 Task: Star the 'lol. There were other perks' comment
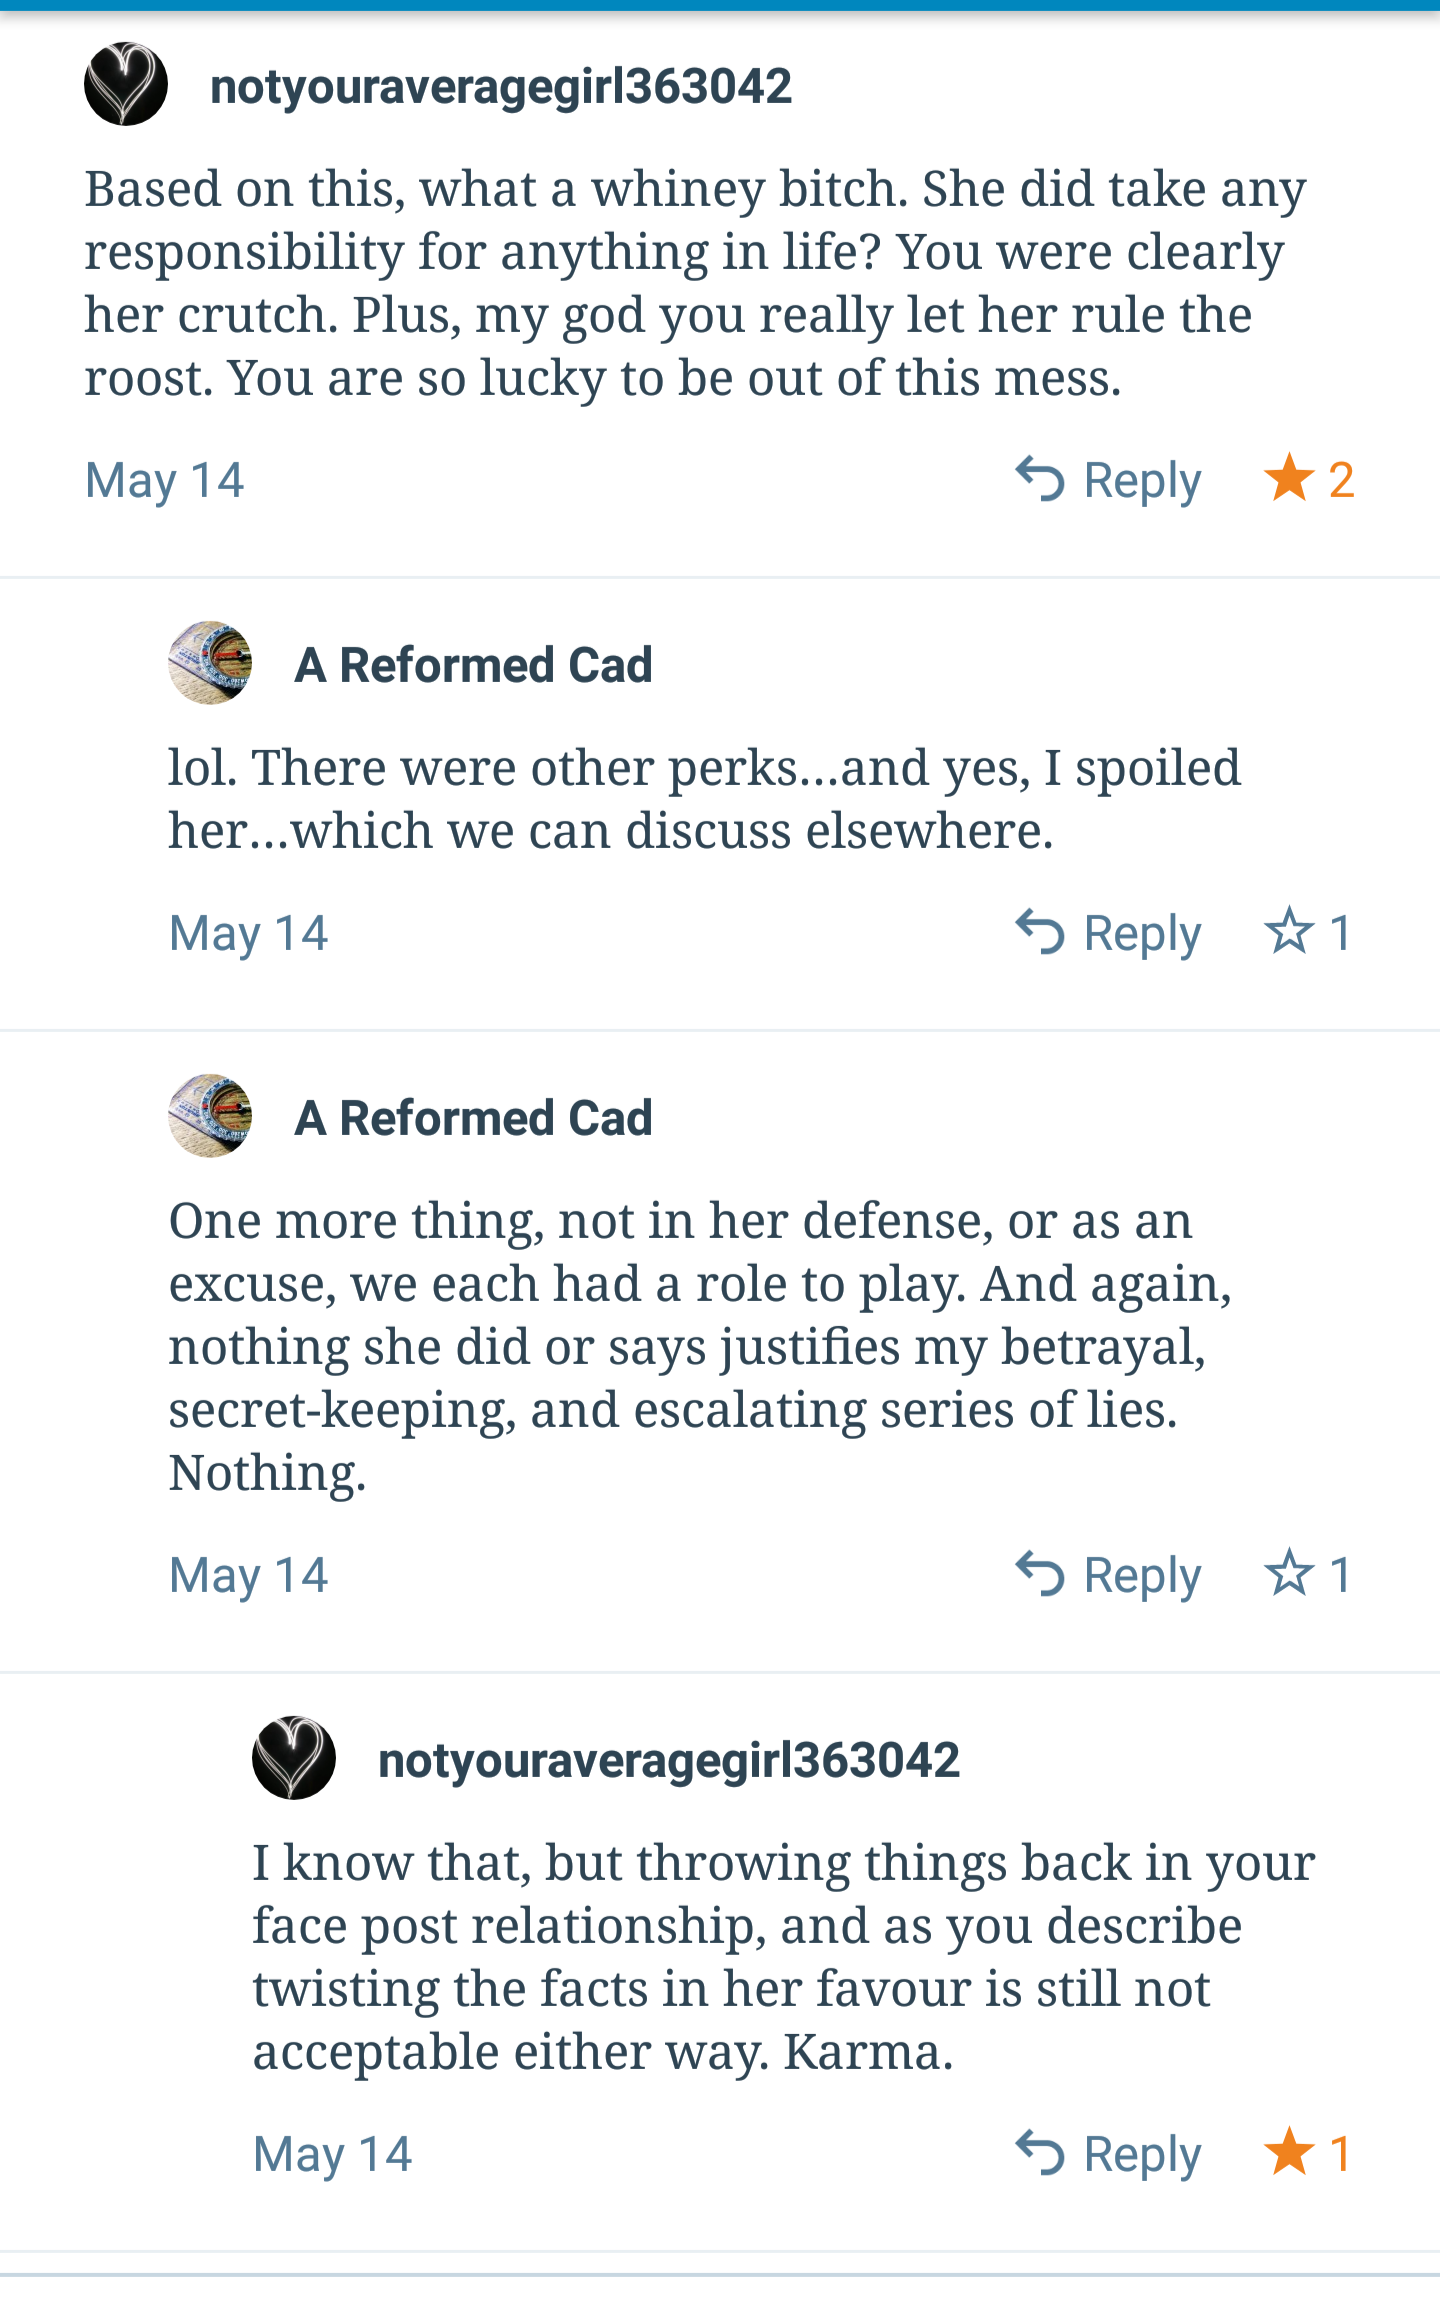(1289, 932)
